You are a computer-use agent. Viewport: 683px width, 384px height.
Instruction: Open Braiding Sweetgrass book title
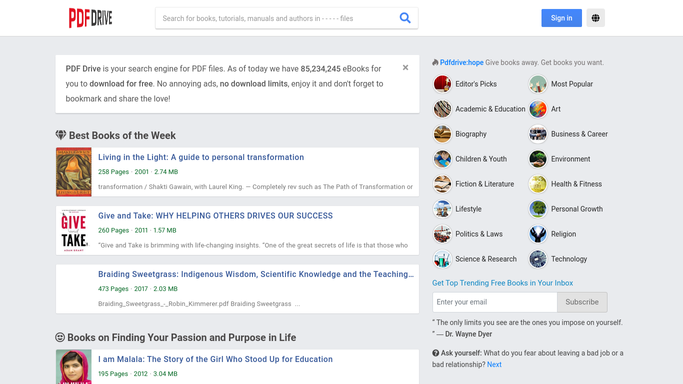[256, 274]
